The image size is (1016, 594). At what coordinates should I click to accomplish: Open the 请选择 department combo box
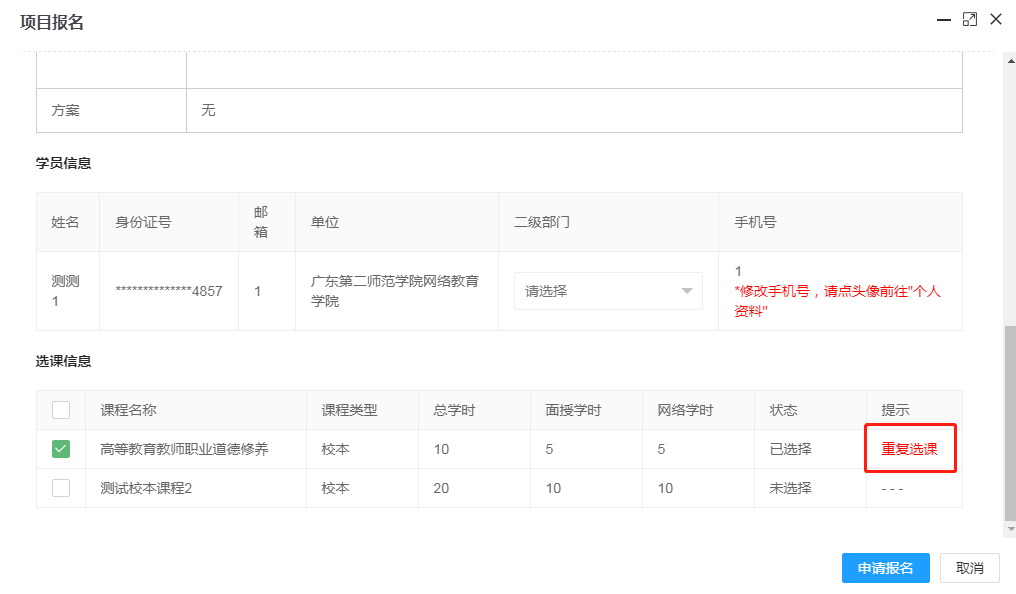click(x=607, y=291)
